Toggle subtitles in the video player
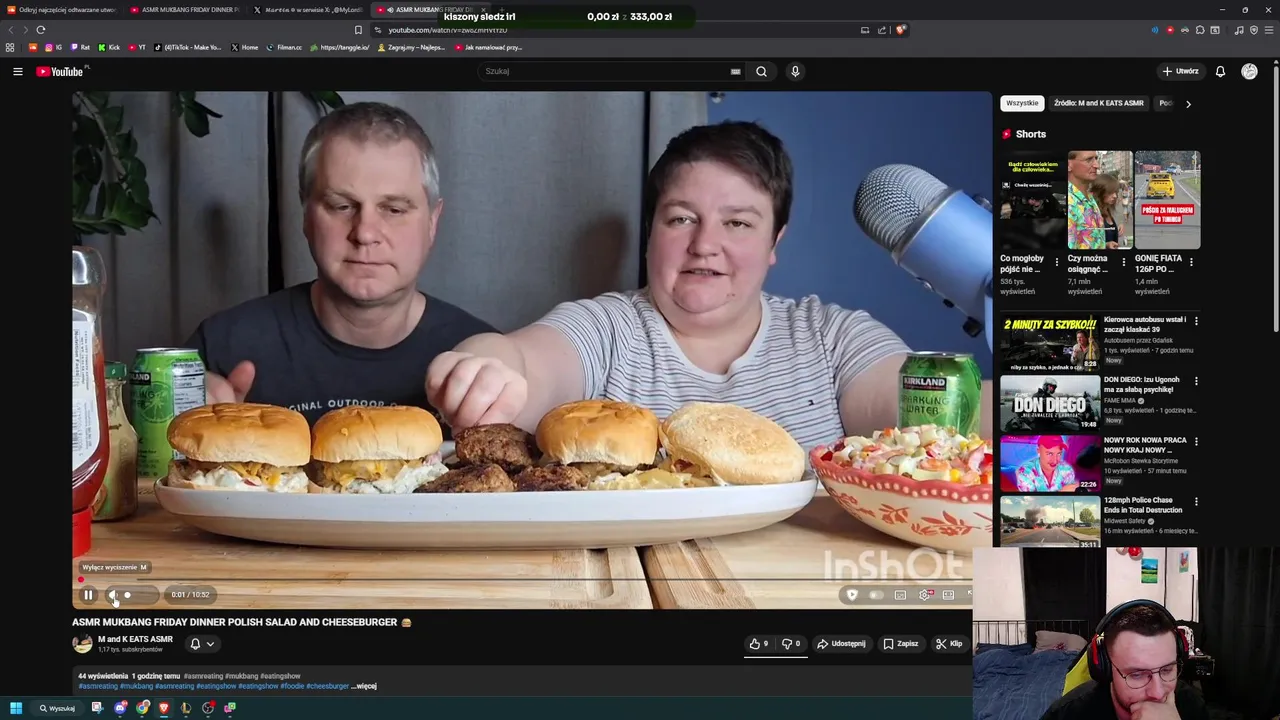This screenshot has height=720, width=1280. click(900, 595)
